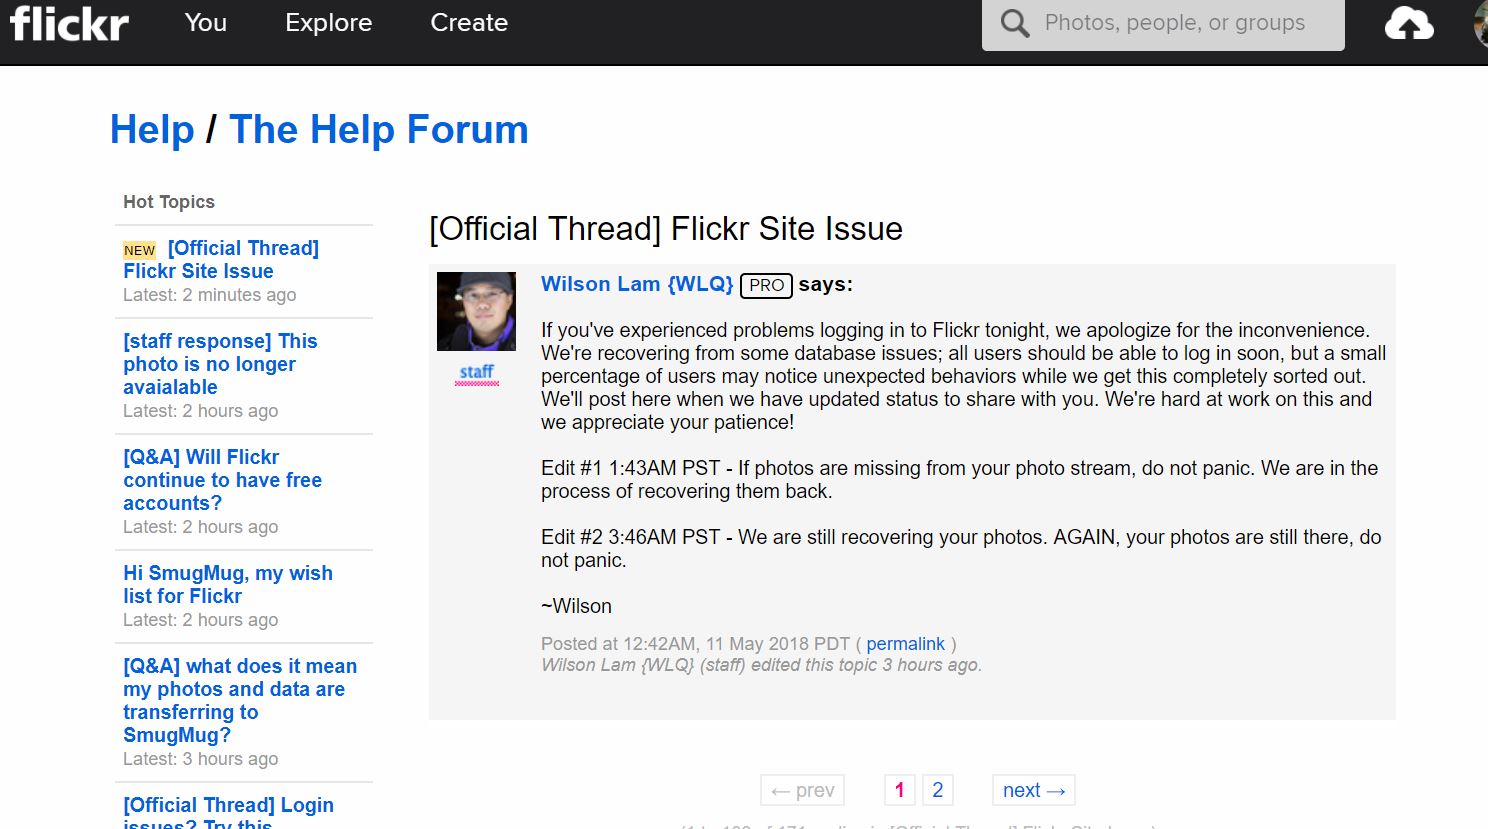Viewport: 1488px width, 829px height.
Task: Open 'This photo is no longer avaialable' topic
Action: tap(220, 364)
